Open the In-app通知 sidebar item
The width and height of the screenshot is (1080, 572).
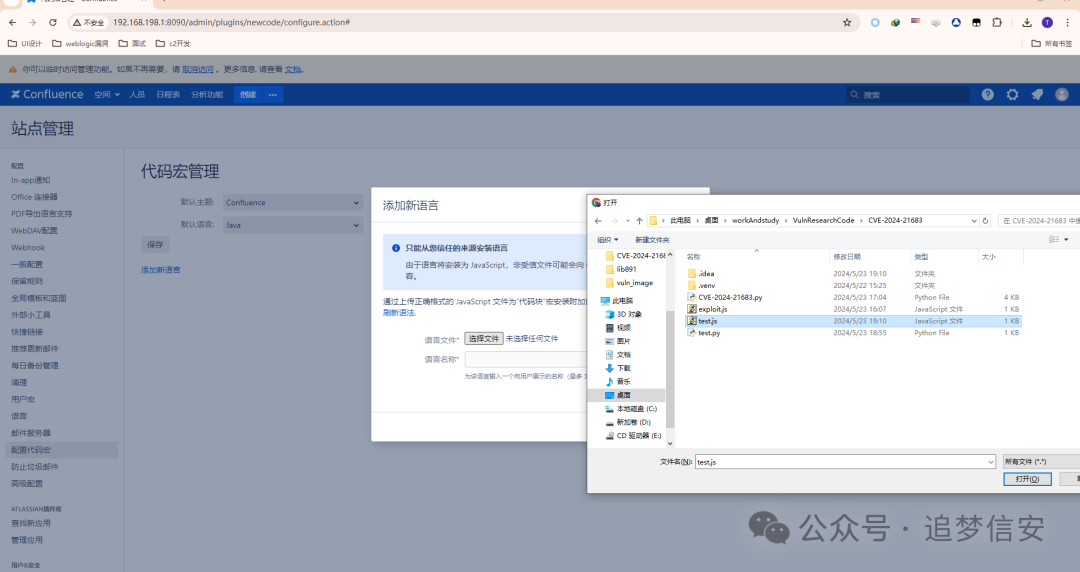pos(30,181)
